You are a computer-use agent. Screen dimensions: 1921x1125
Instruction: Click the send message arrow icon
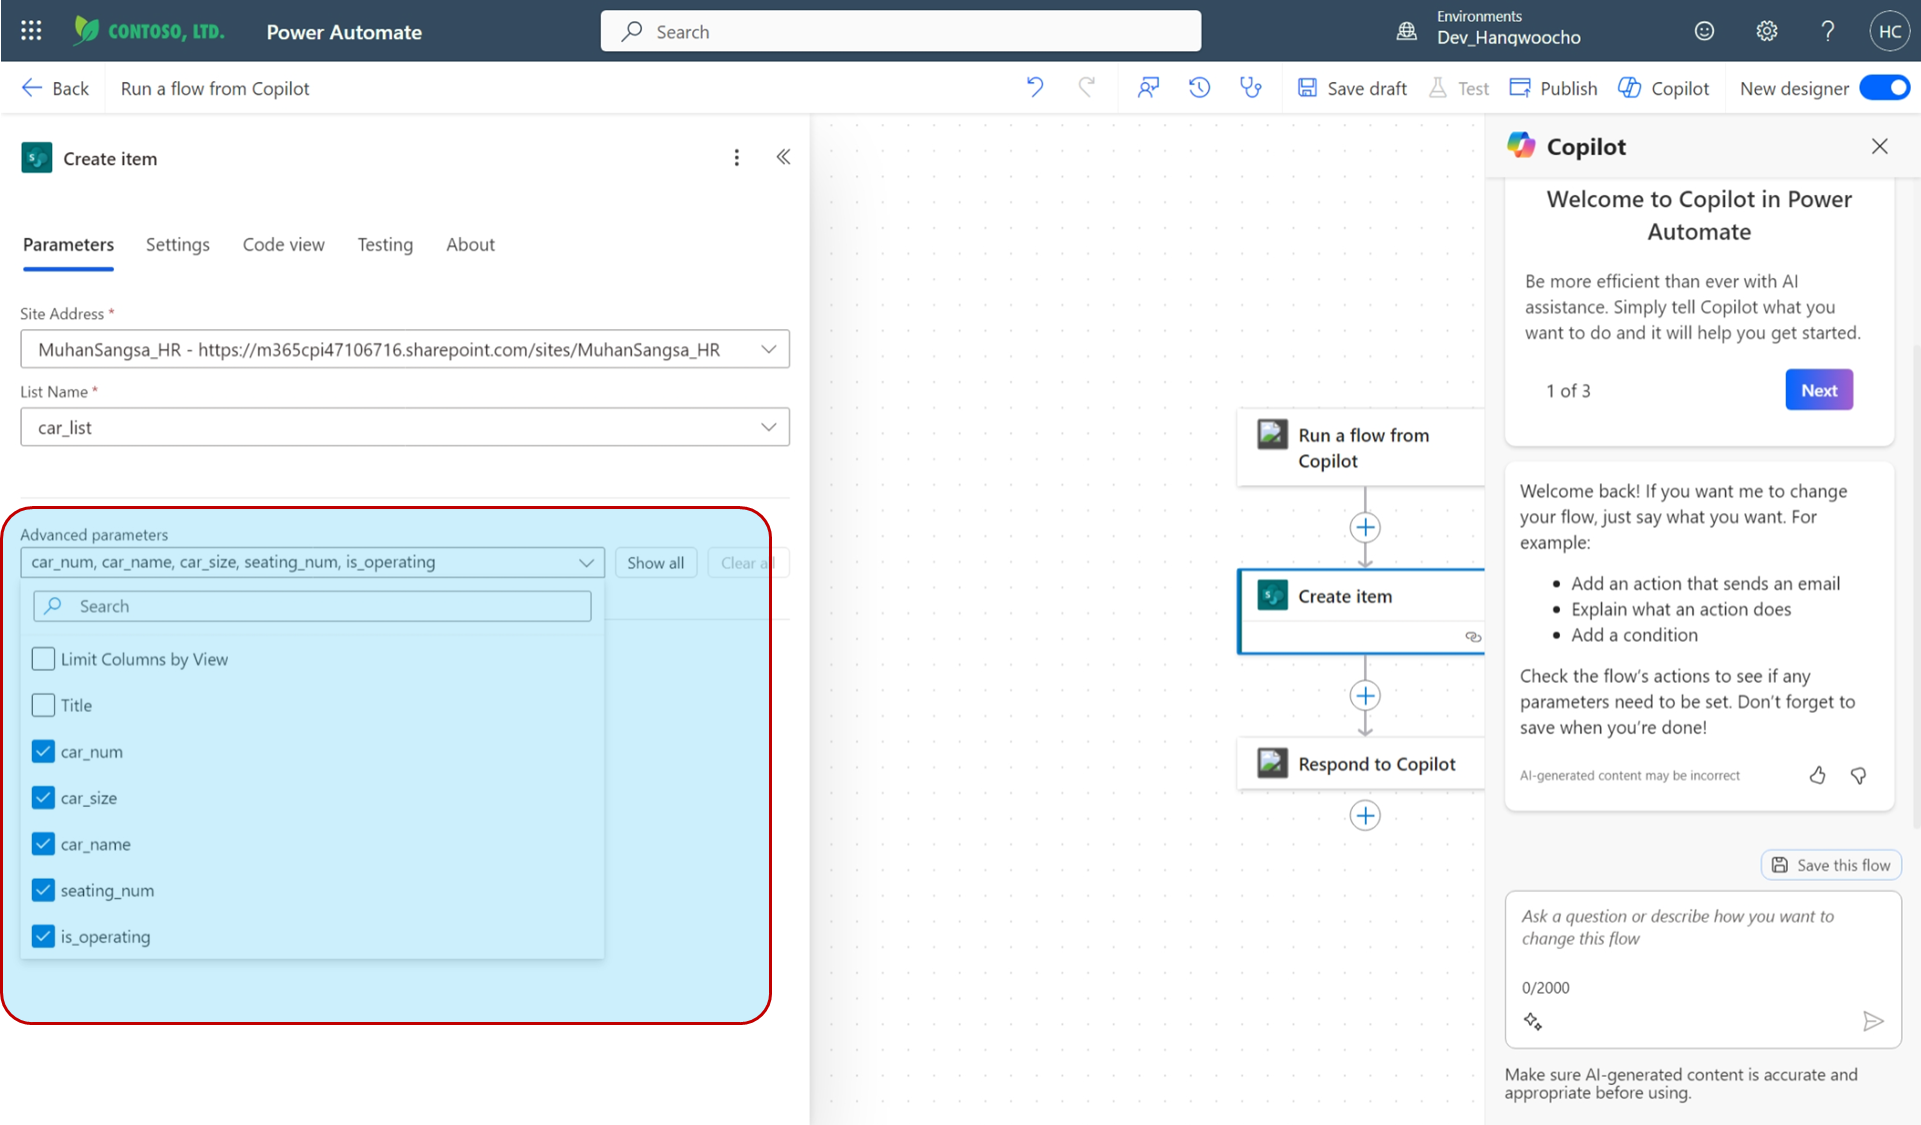tap(1873, 1021)
